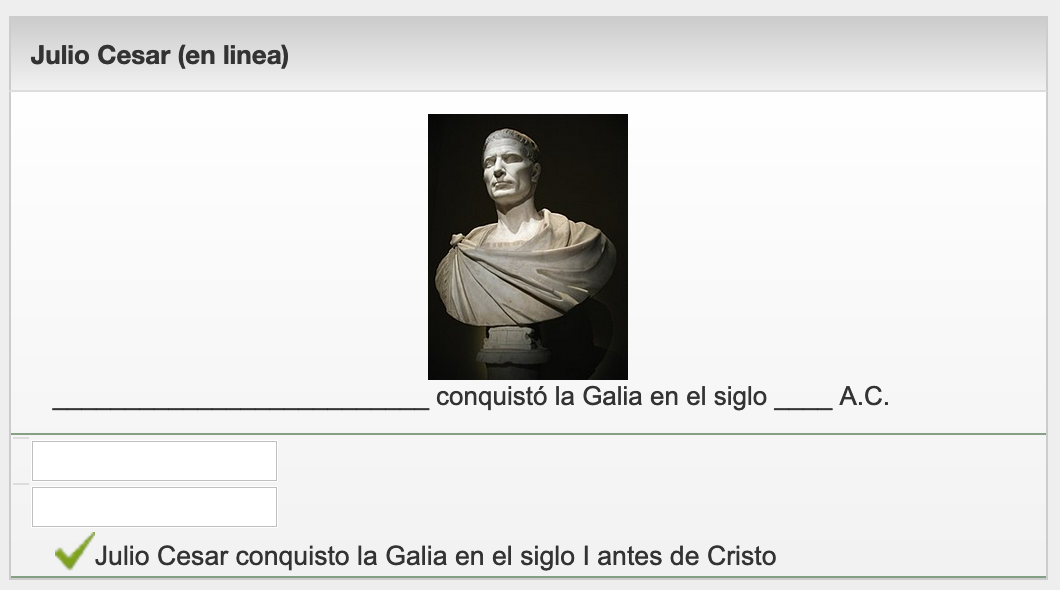
Task: Click the Julius Caesar bust image
Action: (x=527, y=246)
